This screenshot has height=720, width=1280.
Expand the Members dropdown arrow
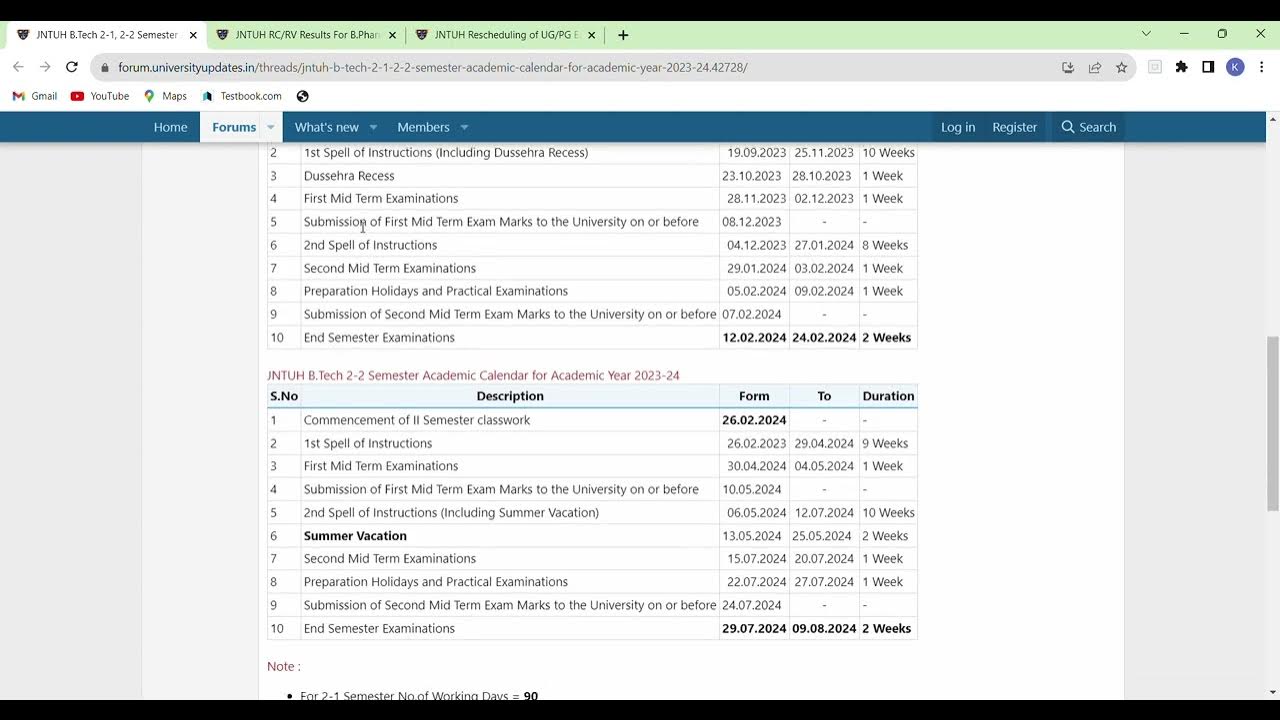click(x=464, y=127)
